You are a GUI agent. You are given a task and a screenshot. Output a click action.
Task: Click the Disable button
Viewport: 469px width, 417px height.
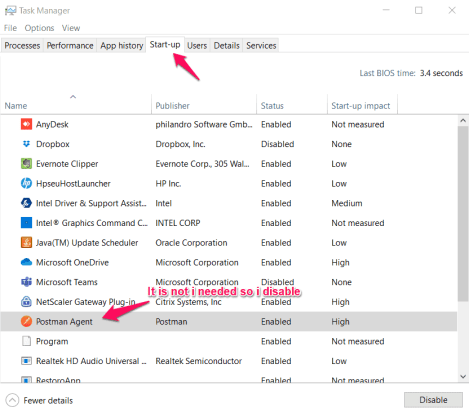tap(433, 400)
